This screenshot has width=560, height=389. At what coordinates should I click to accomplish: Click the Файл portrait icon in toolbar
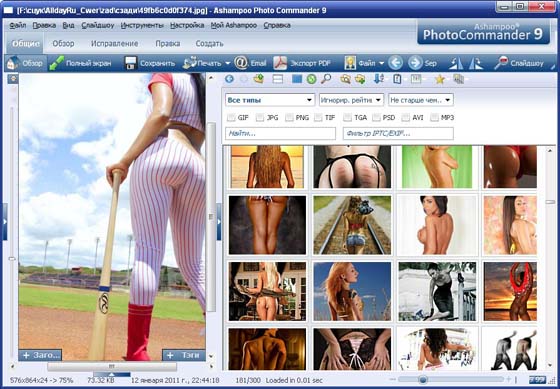tap(350, 63)
